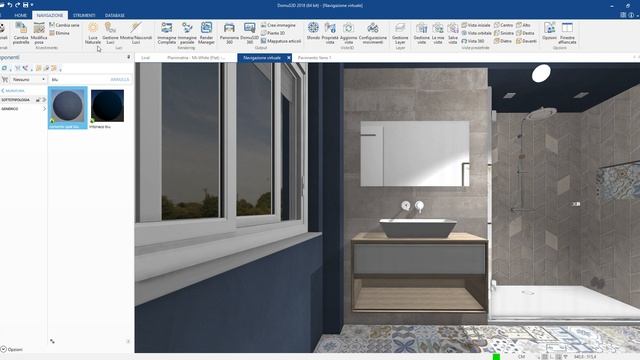Click the green indicator in status bar
This screenshot has height=360, width=640.
[x=496, y=357]
